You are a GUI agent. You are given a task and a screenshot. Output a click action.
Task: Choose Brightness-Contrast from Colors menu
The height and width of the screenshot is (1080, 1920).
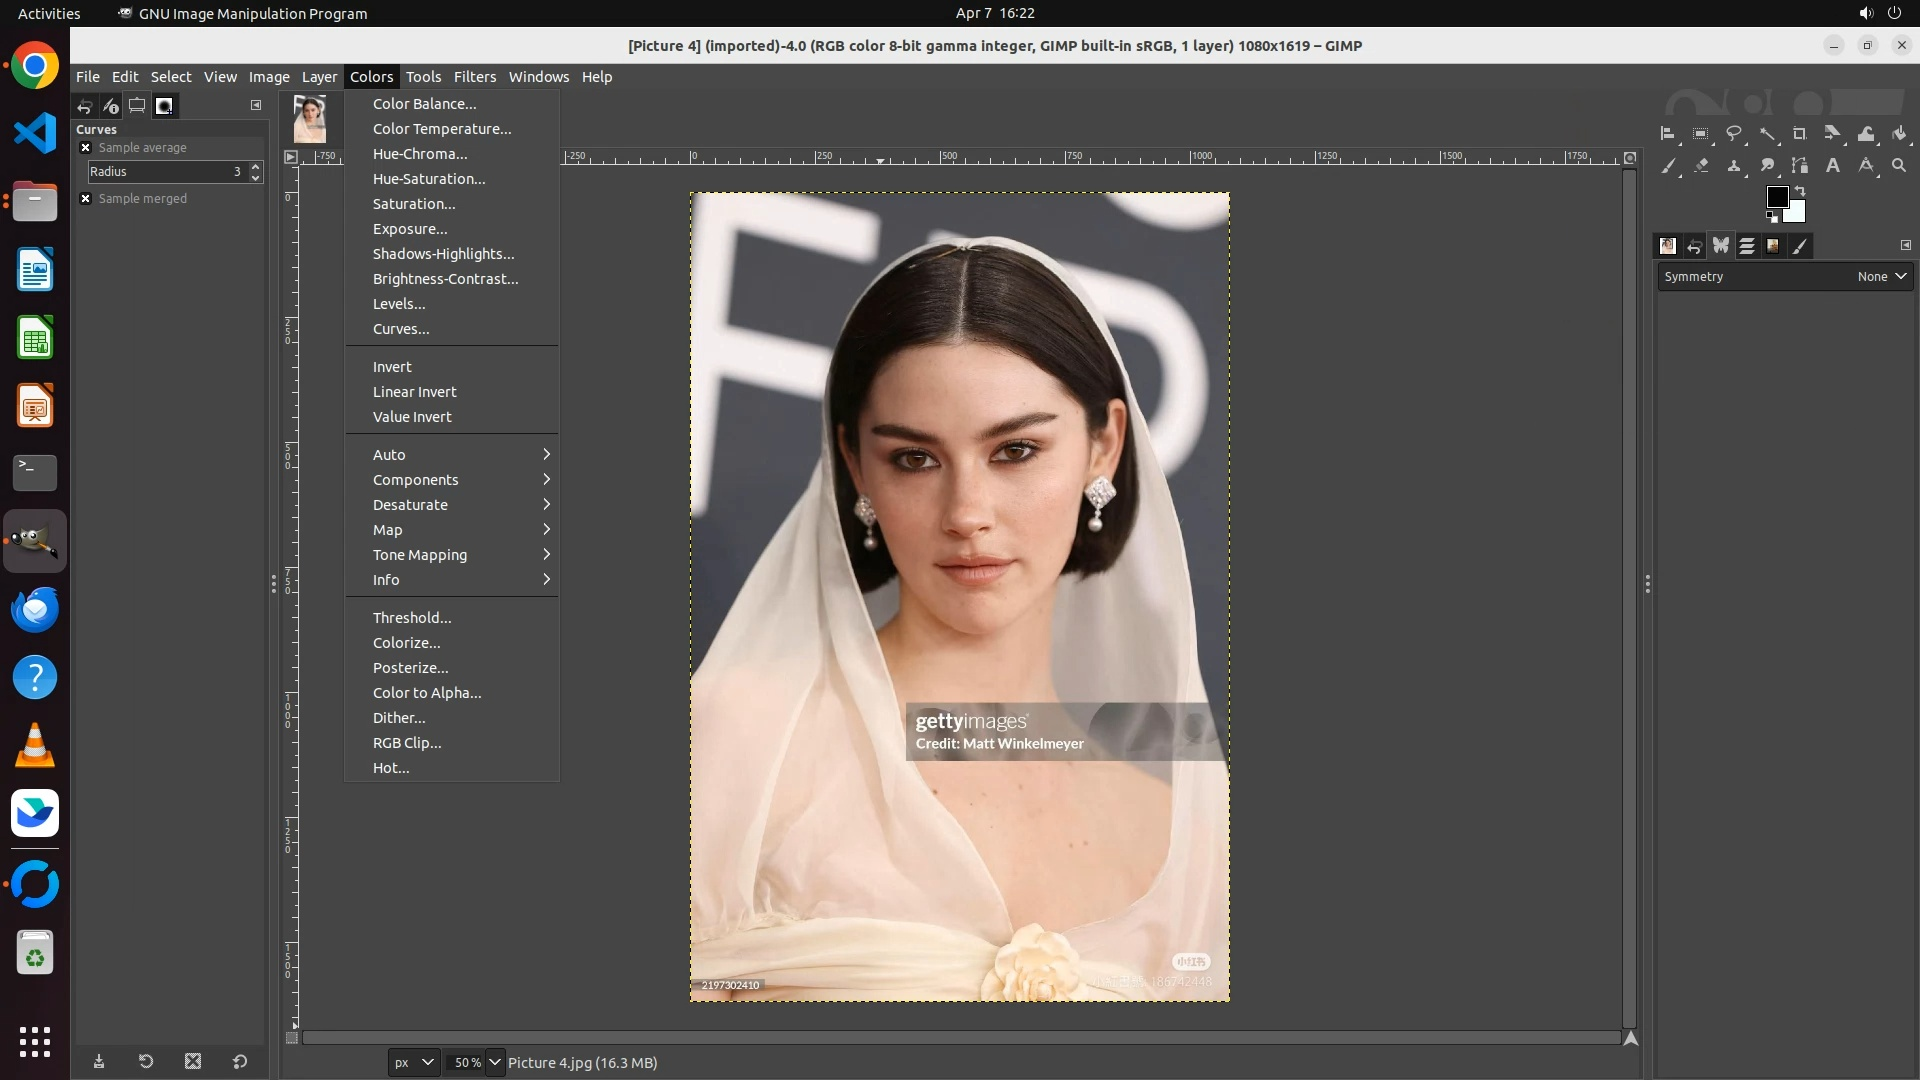point(445,279)
